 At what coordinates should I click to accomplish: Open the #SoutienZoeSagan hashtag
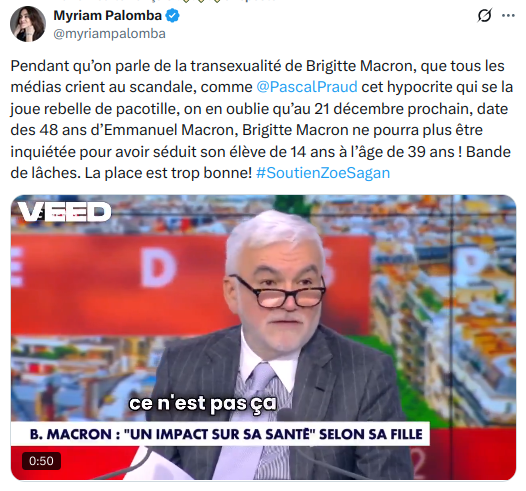(323, 173)
